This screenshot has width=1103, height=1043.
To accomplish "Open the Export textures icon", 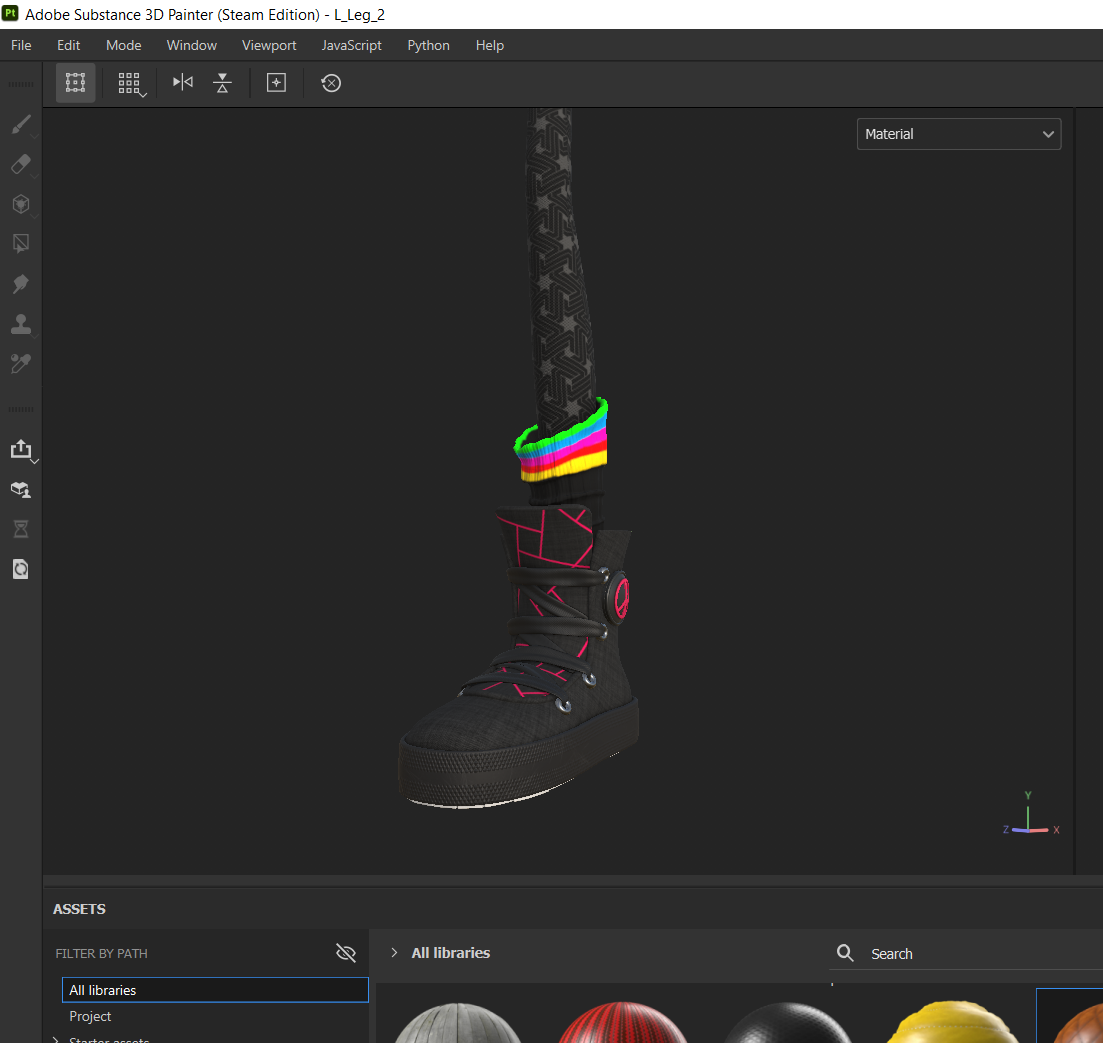I will (x=21, y=449).
